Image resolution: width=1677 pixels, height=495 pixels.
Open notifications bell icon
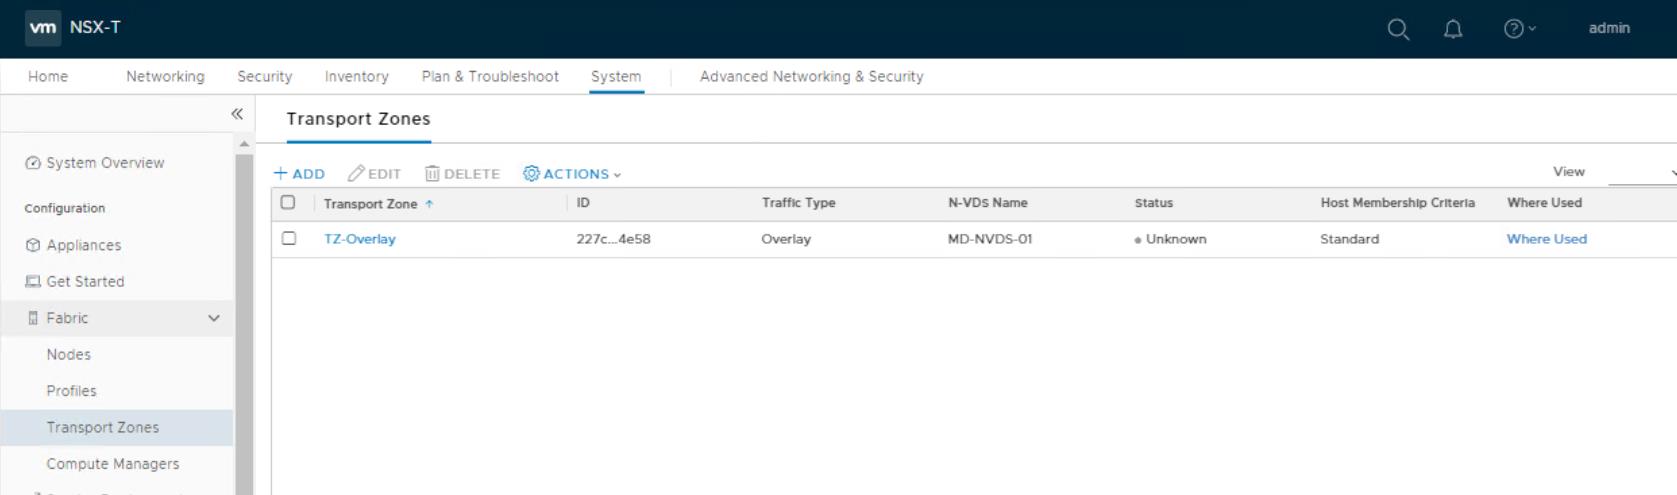tap(1453, 29)
